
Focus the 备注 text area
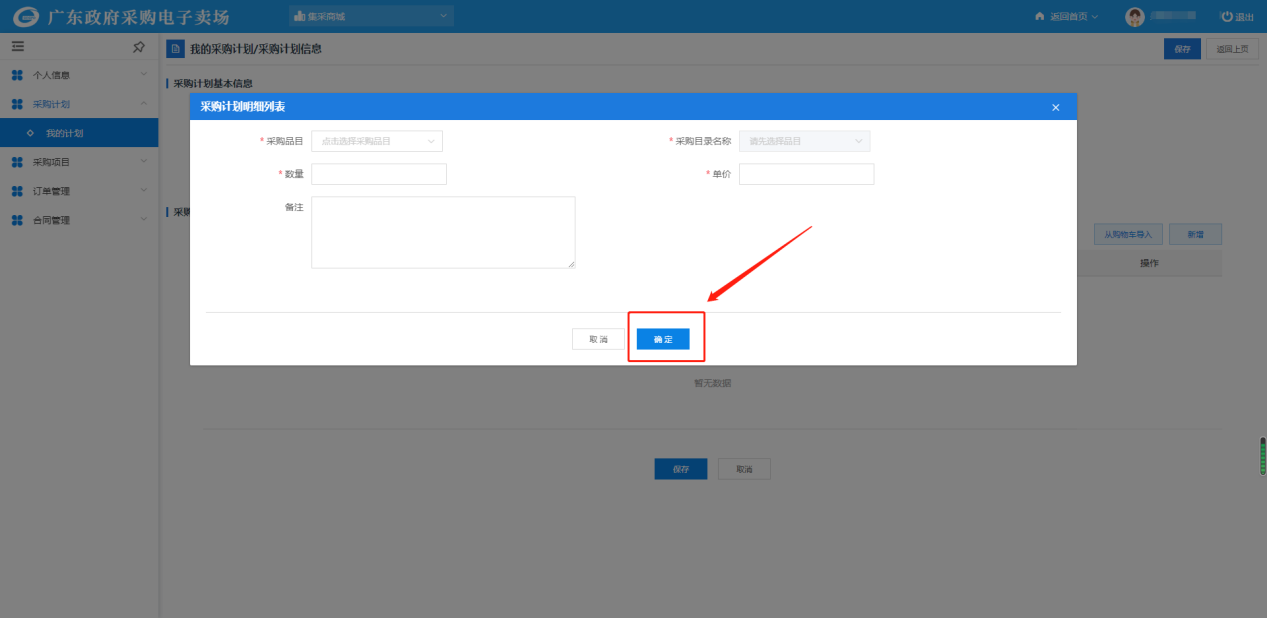pyautogui.click(x=443, y=232)
